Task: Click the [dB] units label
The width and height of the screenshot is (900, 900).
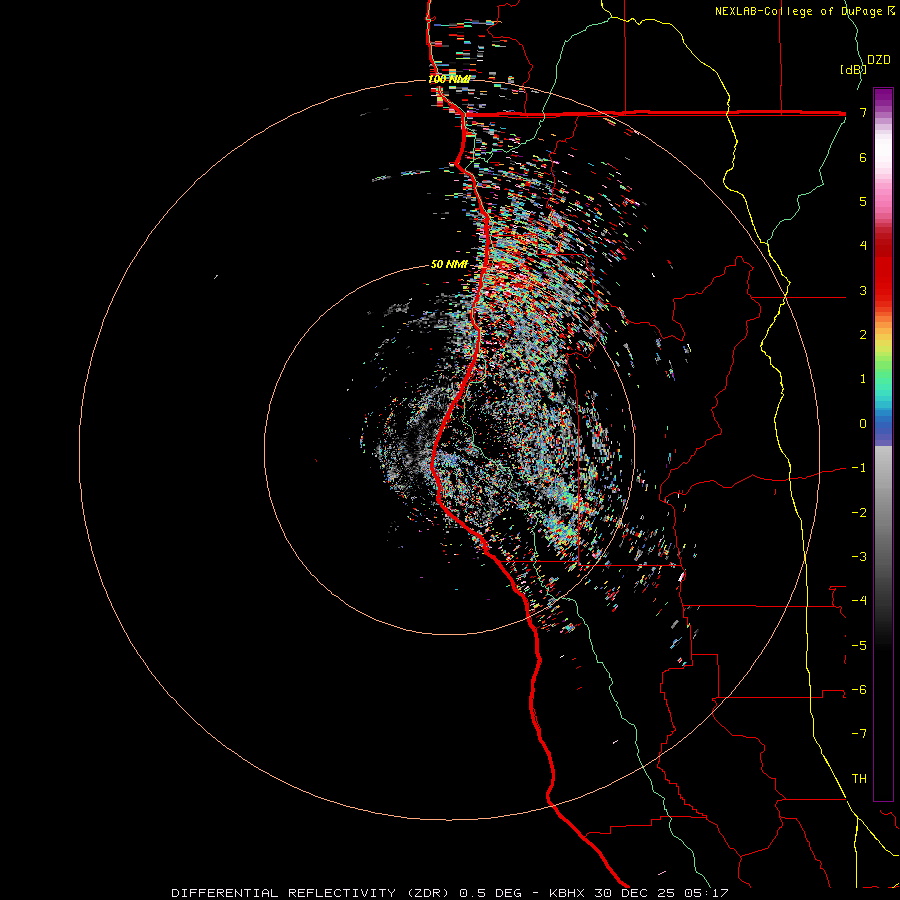Action: point(853,69)
